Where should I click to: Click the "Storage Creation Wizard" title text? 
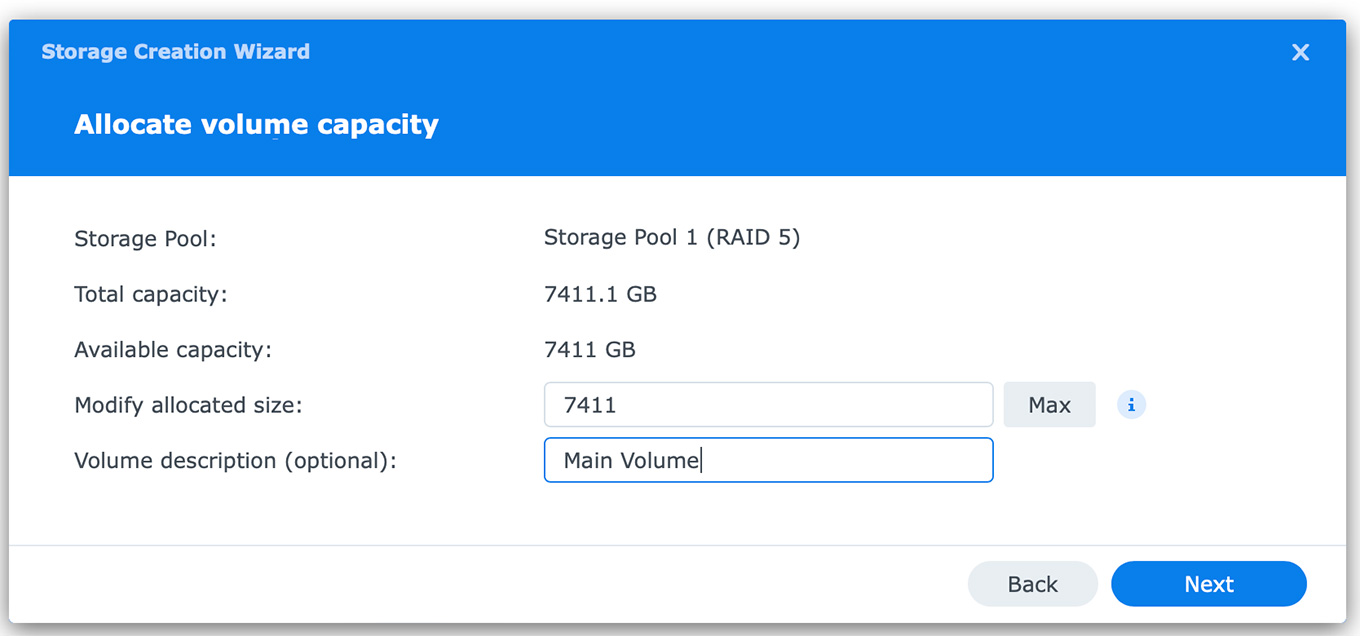[x=175, y=52]
